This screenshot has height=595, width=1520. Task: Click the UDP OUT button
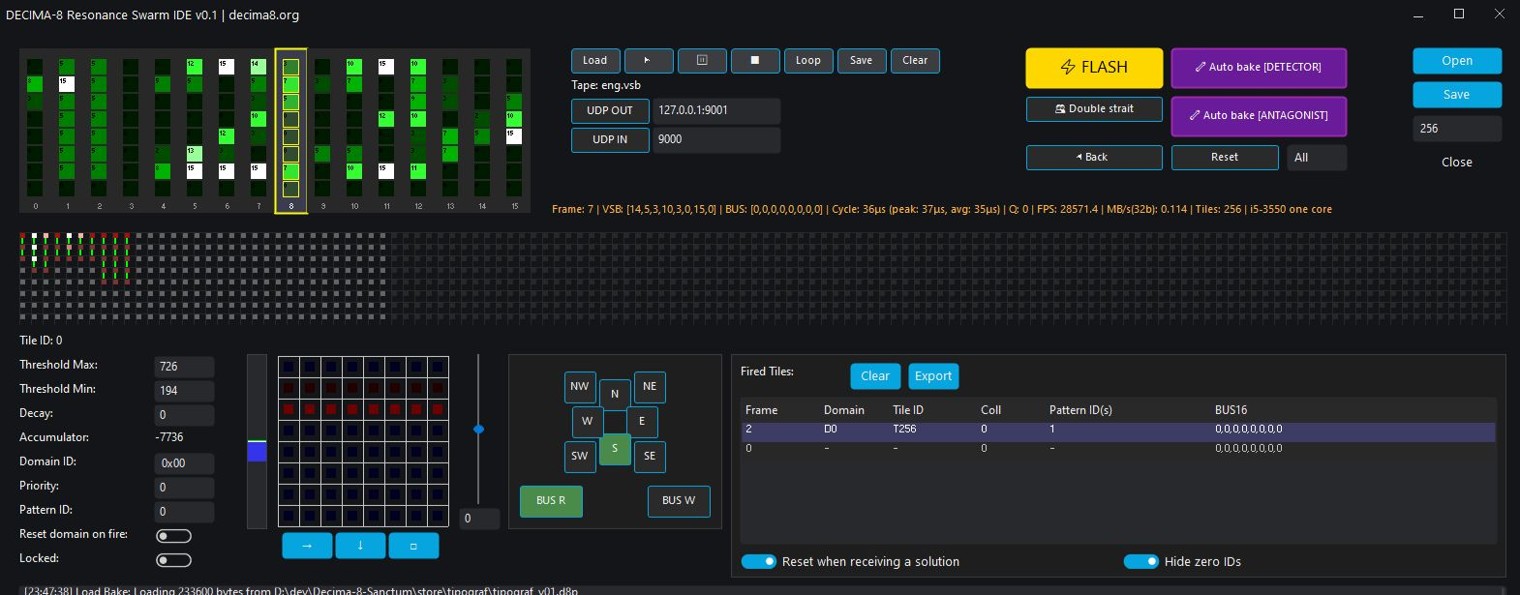pyautogui.click(x=610, y=111)
